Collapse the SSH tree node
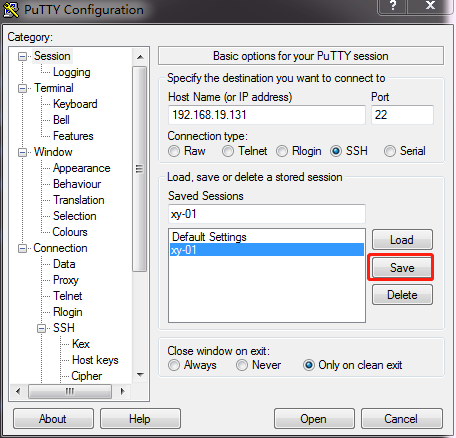 (x=41, y=328)
